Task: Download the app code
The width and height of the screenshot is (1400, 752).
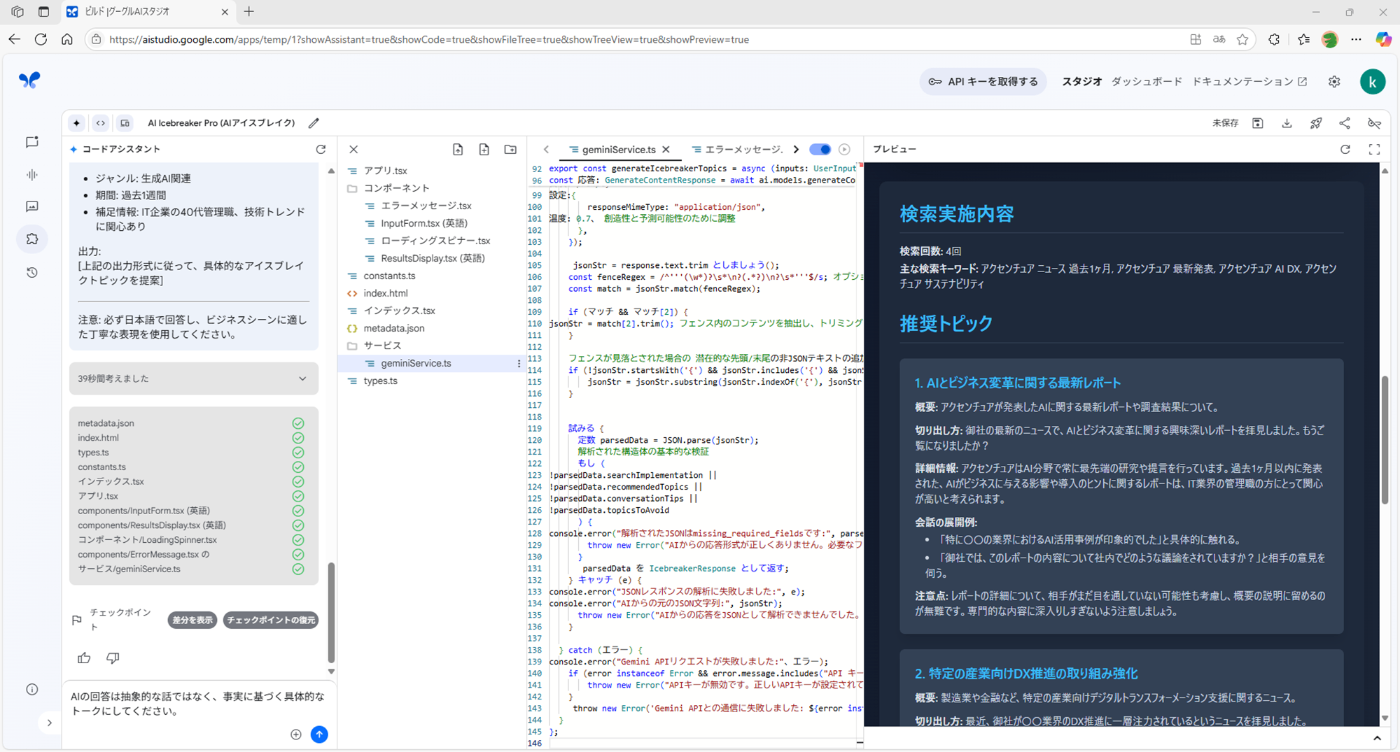Action: [1287, 123]
